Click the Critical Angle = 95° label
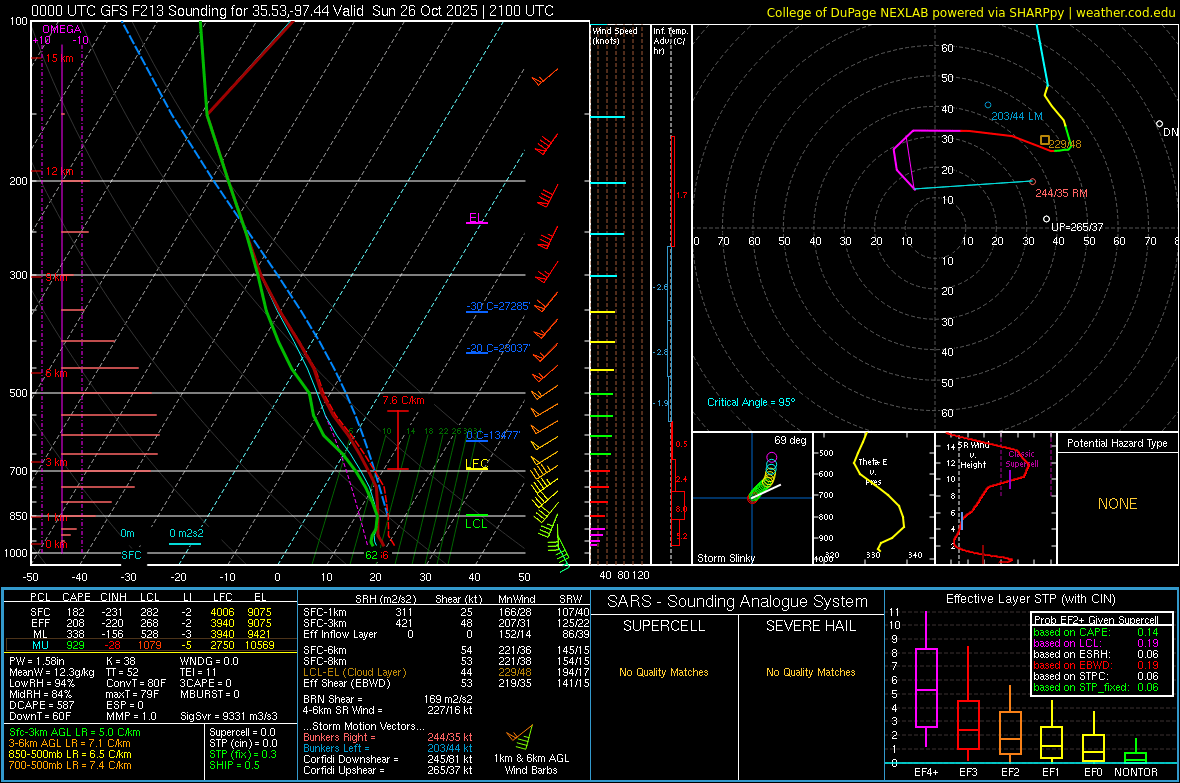 tap(751, 402)
